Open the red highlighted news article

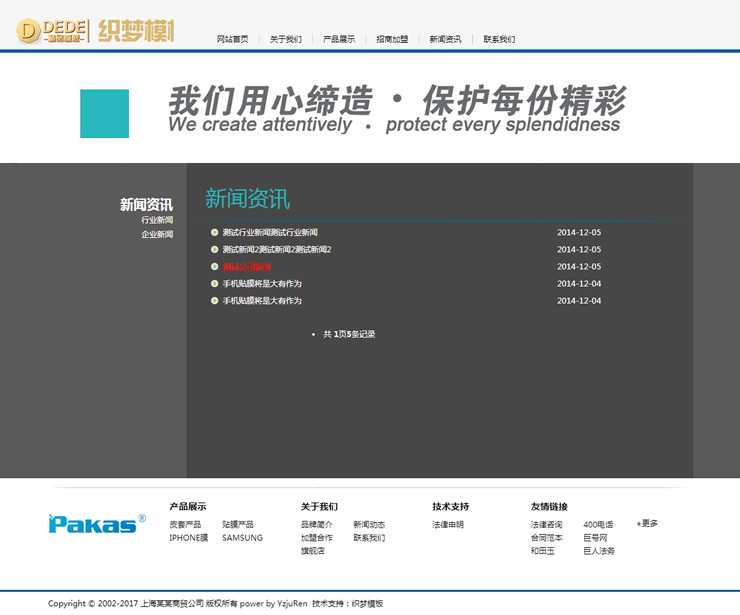click(246, 267)
